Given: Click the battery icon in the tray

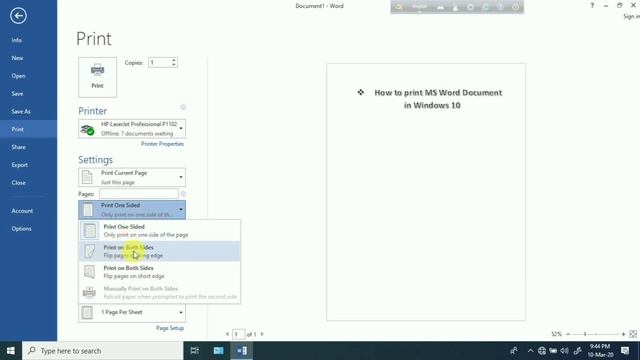Looking at the screenshot, I should click(x=553, y=351).
